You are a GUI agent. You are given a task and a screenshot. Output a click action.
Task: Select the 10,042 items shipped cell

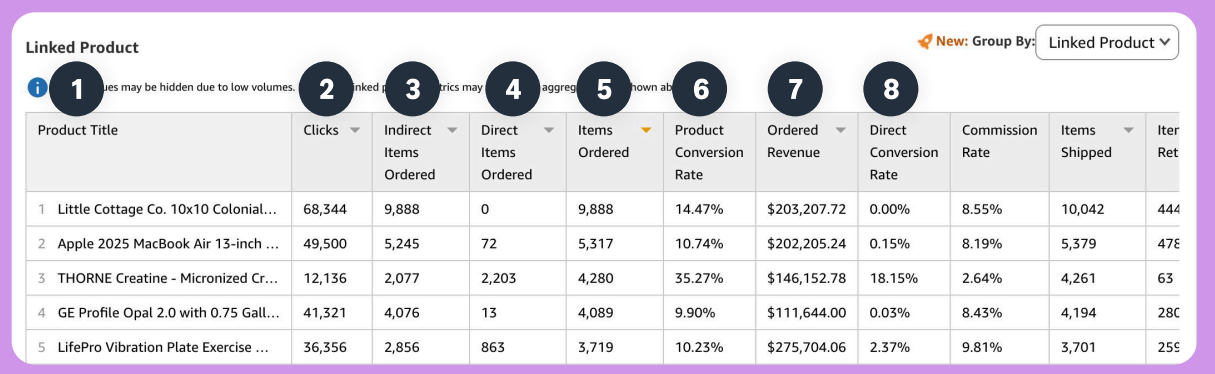(1097, 209)
